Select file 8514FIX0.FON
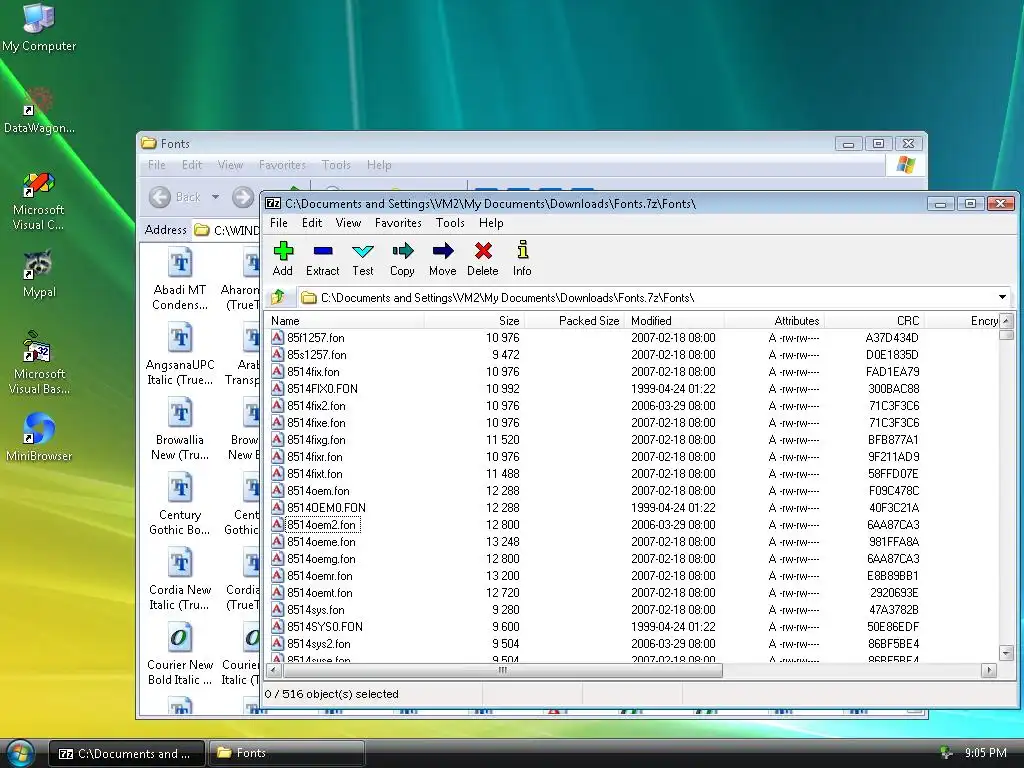The image size is (1024, 768). (x=323, y=389)
